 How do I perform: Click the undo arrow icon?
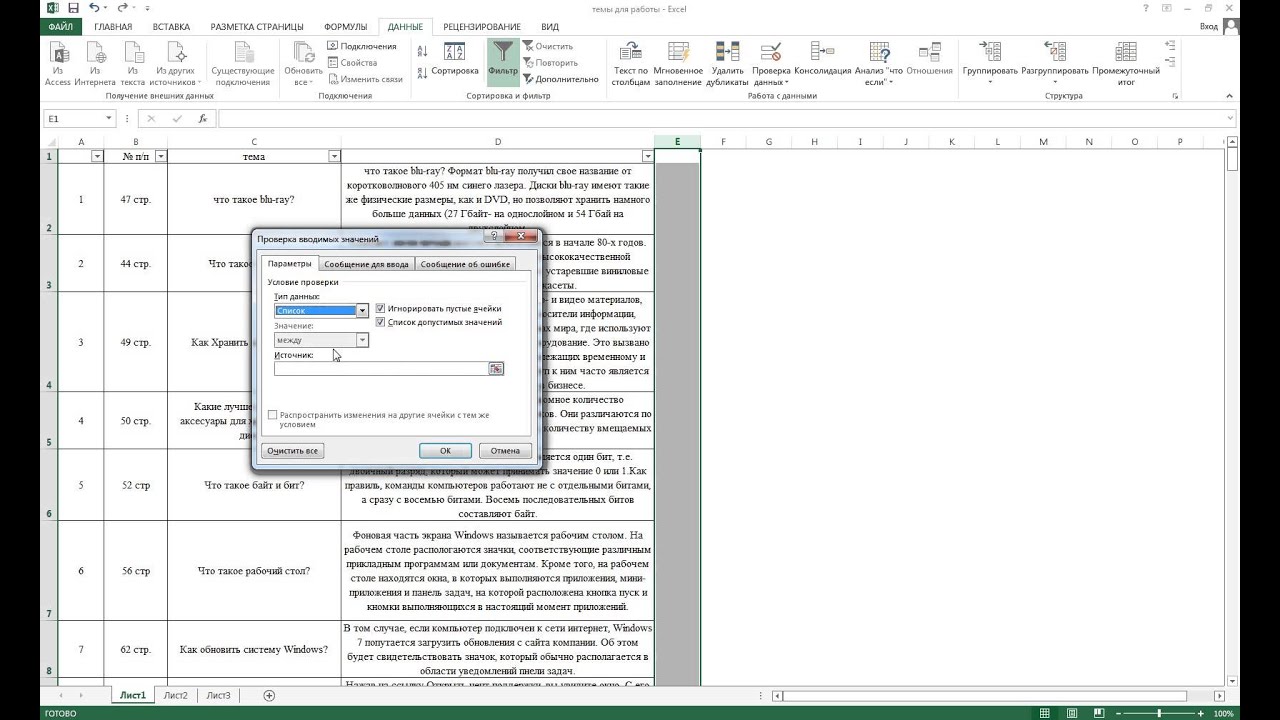click(94, 7)
